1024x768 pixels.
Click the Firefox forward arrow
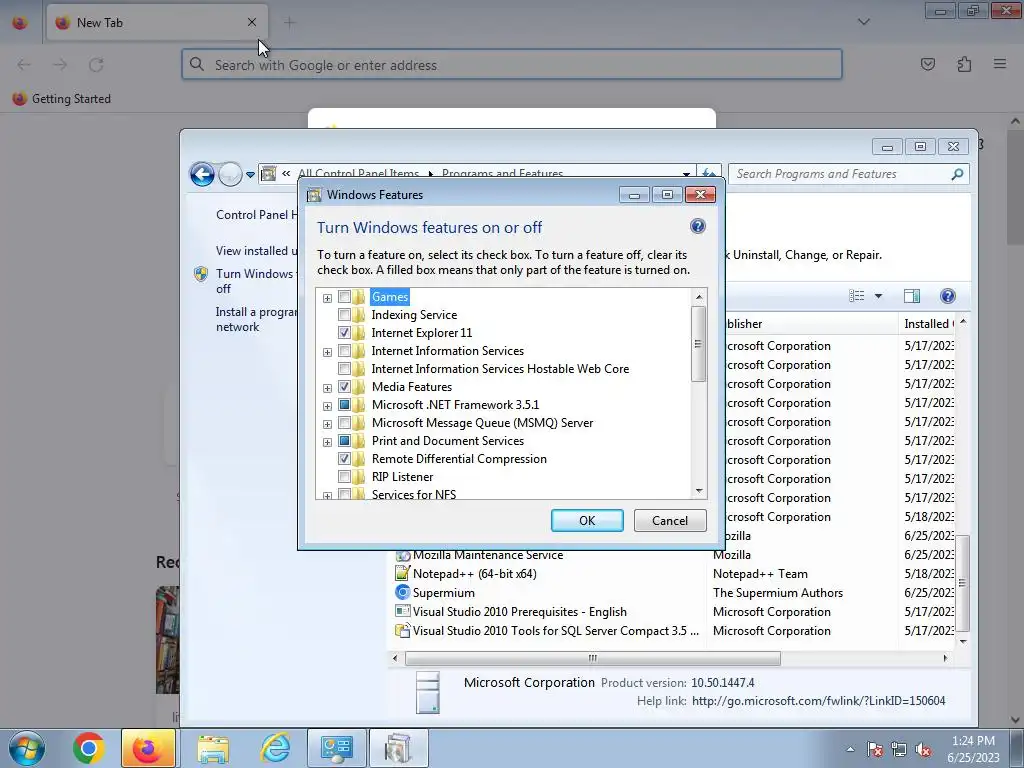(x=60, y=65)
